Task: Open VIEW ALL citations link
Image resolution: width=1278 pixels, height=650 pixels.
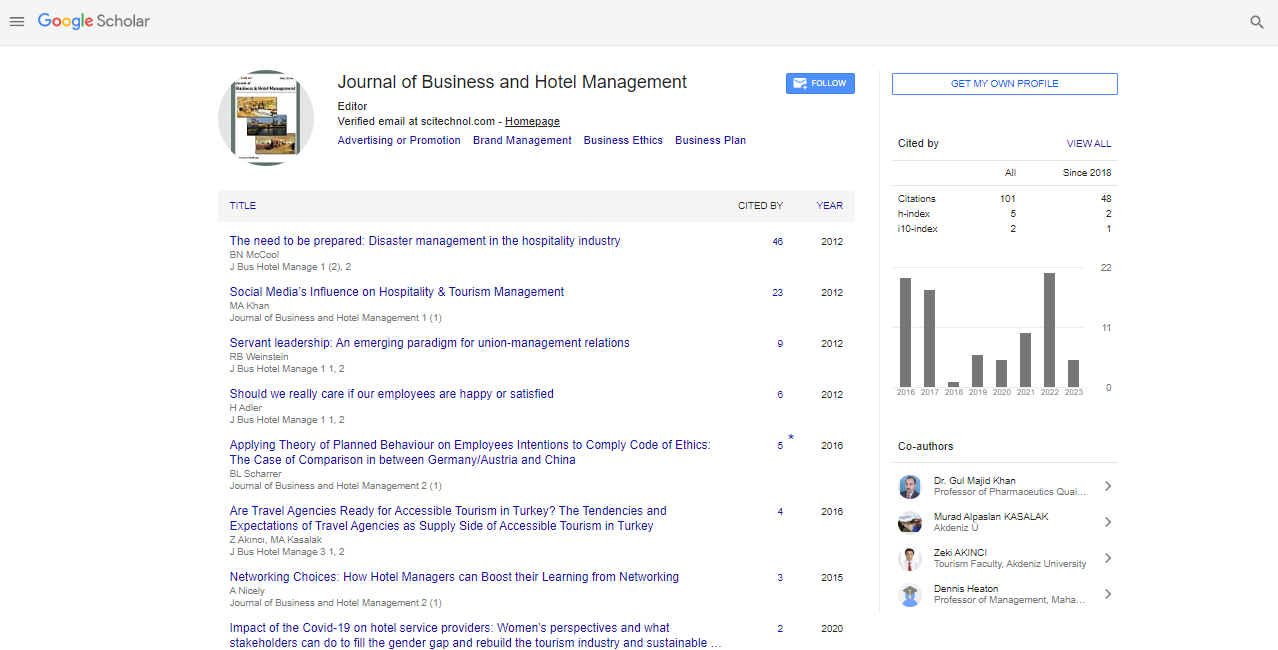Action: [1088, 144]
